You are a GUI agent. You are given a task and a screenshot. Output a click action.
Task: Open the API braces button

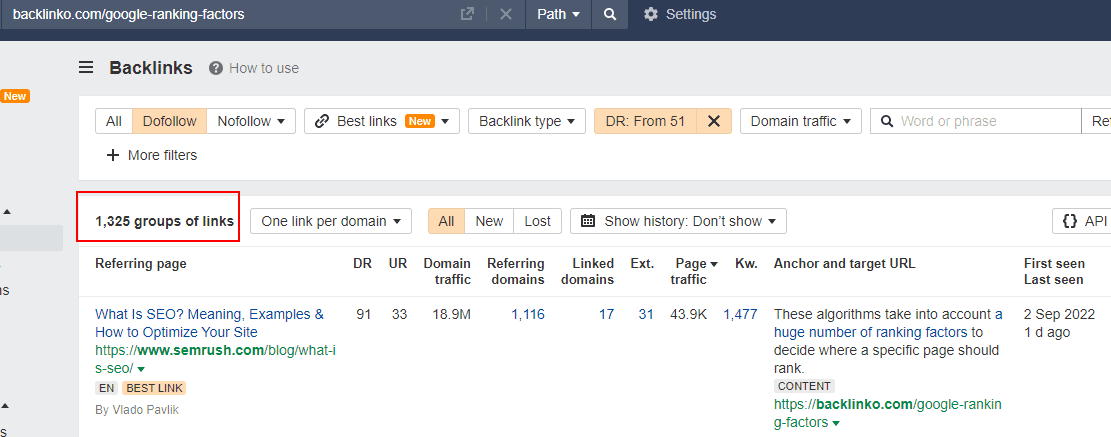[x=1082, y=221]
